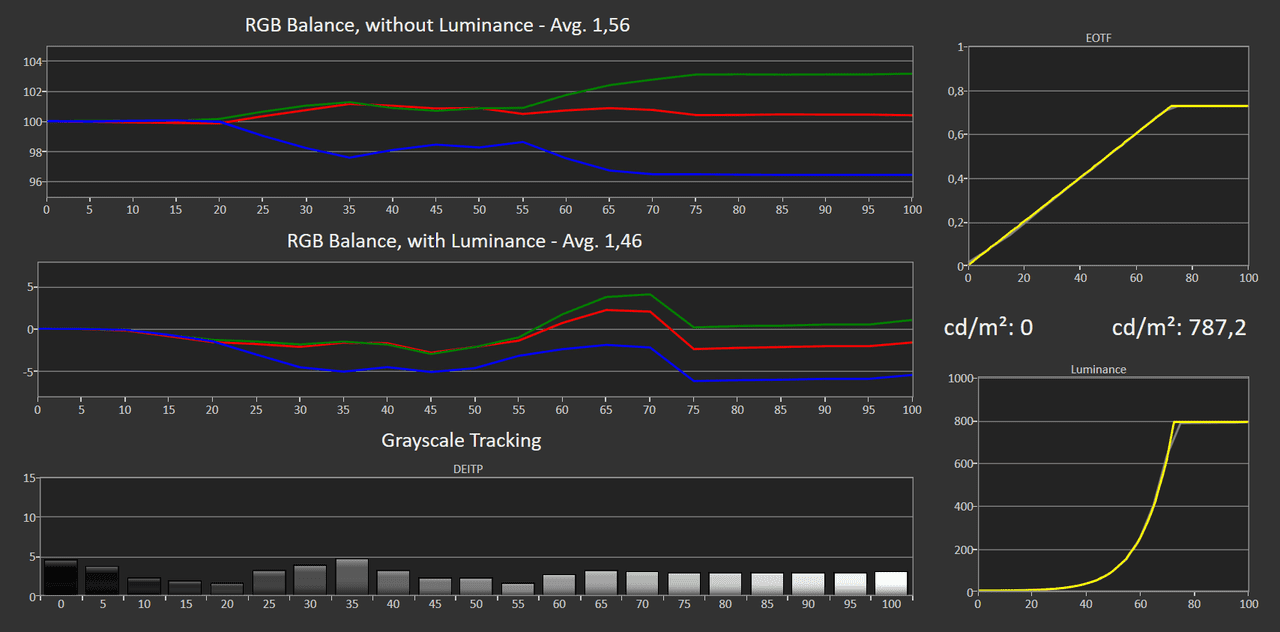Click the 'RGB Balance, without Luminance' title

tap(437, 25)
